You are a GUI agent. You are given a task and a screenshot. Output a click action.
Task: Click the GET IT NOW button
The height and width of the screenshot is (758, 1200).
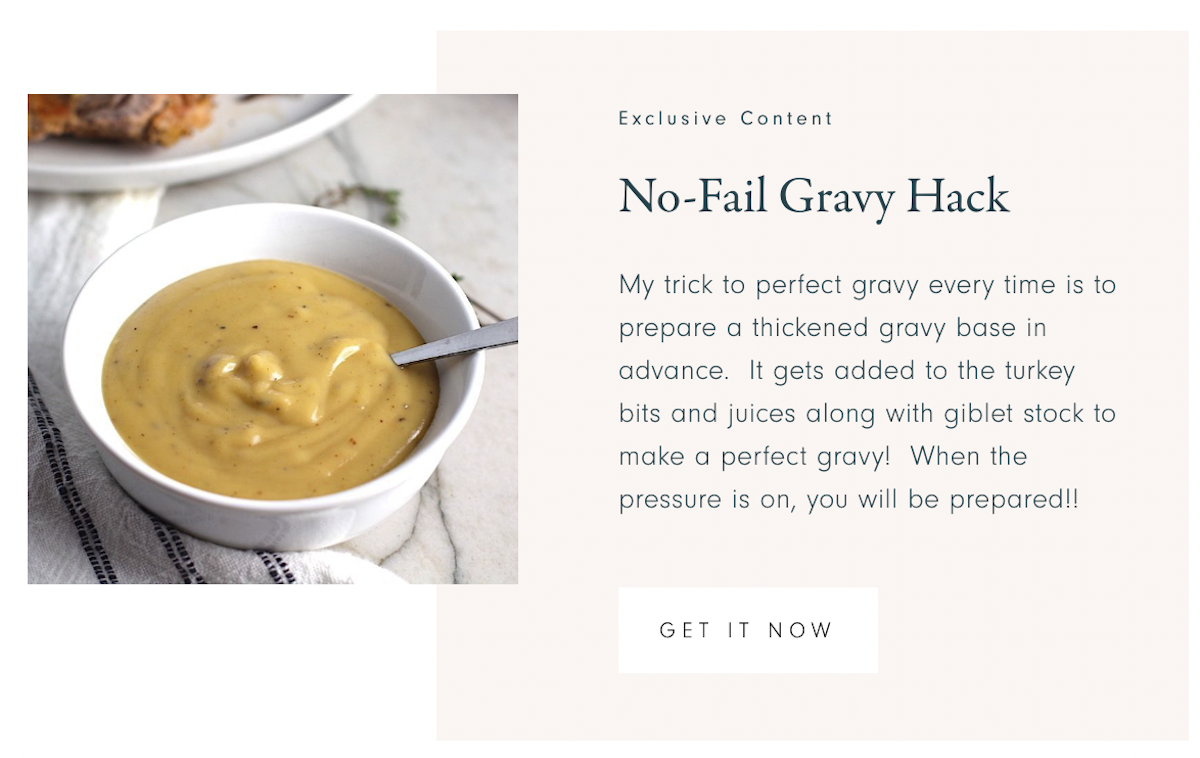click(747, 630)
